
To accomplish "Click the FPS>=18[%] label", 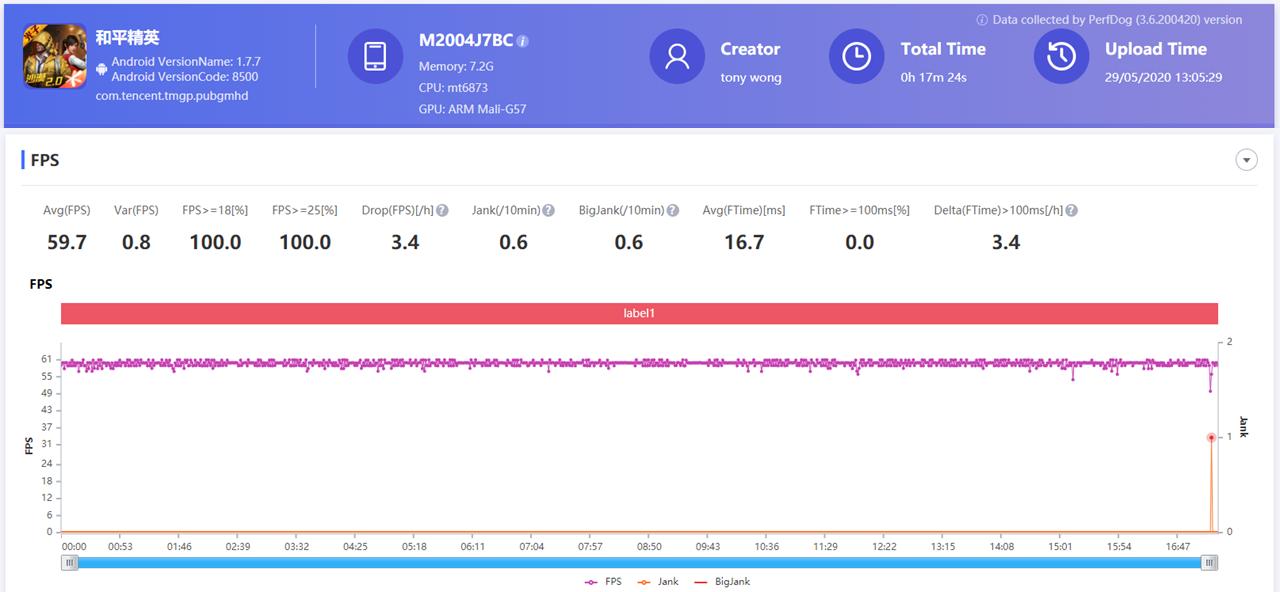I will coord(215,211).
